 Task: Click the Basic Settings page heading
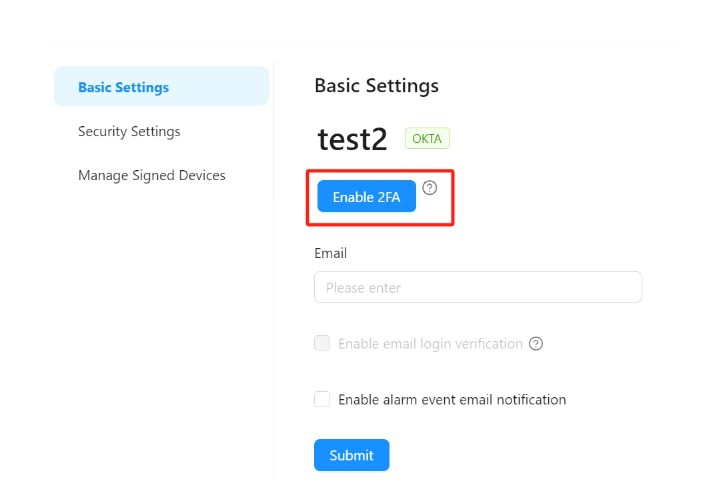tap(376, 86)
